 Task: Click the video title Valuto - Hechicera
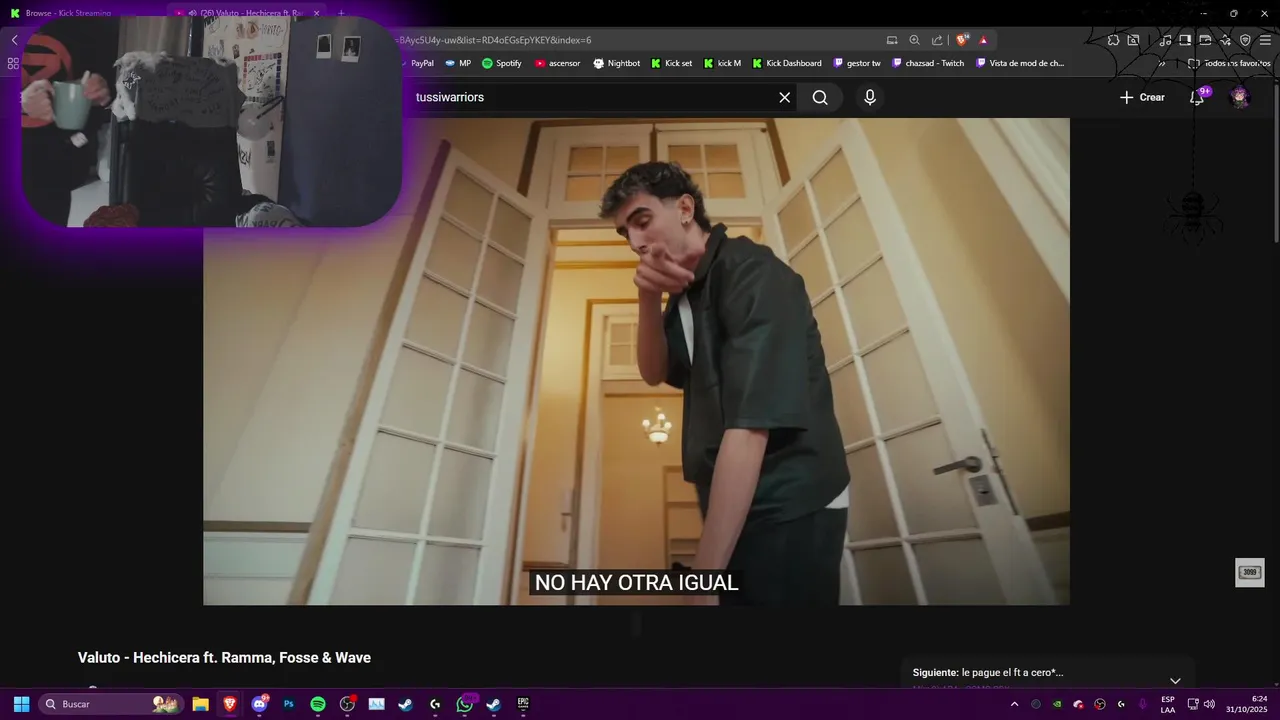pos(224,658)
